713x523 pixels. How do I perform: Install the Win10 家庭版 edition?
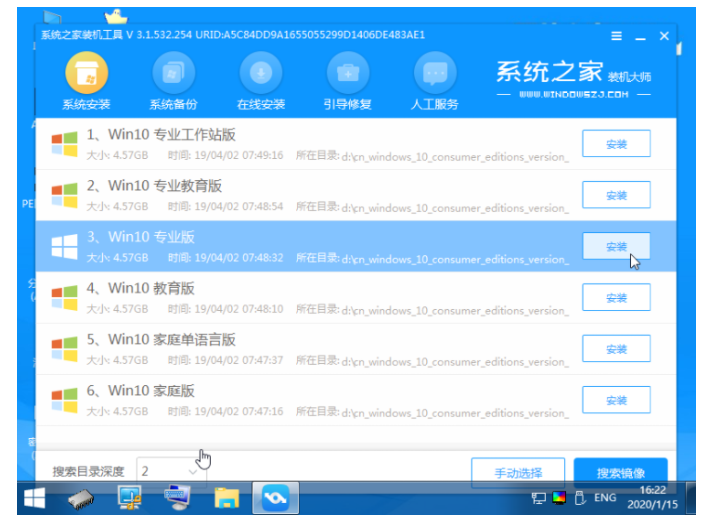tap(615, 400)
